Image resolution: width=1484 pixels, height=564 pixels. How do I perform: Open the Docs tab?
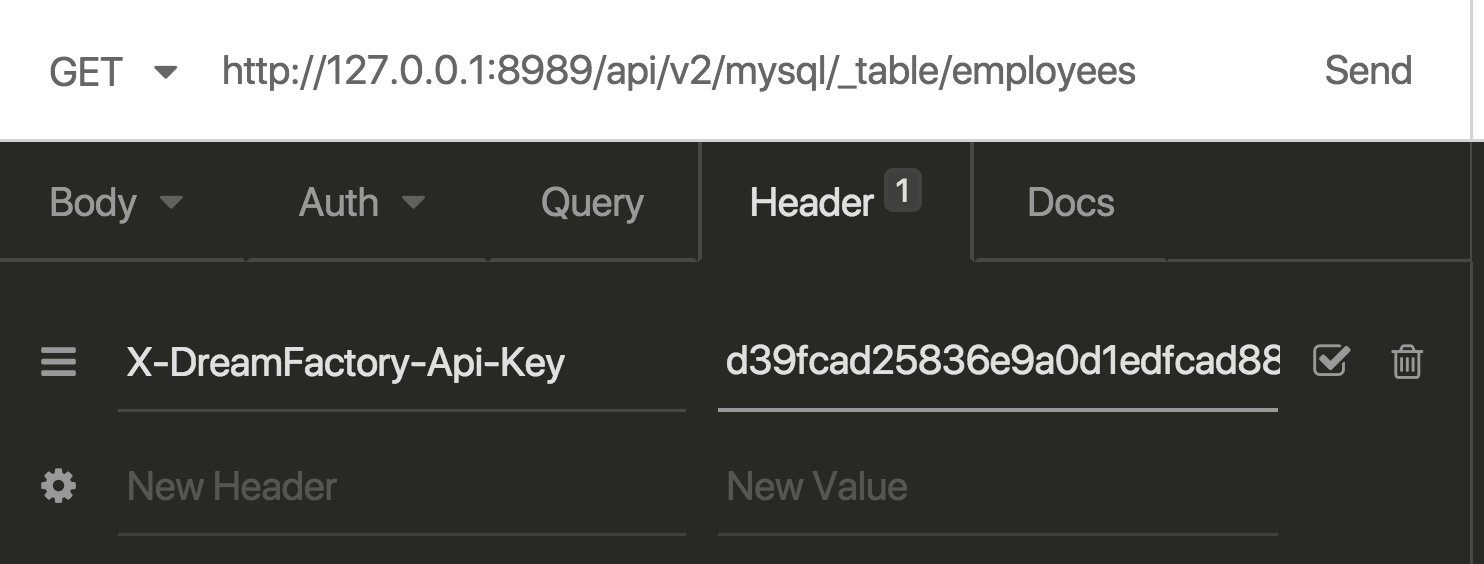pyautogui.click(x=1070, y=203)
